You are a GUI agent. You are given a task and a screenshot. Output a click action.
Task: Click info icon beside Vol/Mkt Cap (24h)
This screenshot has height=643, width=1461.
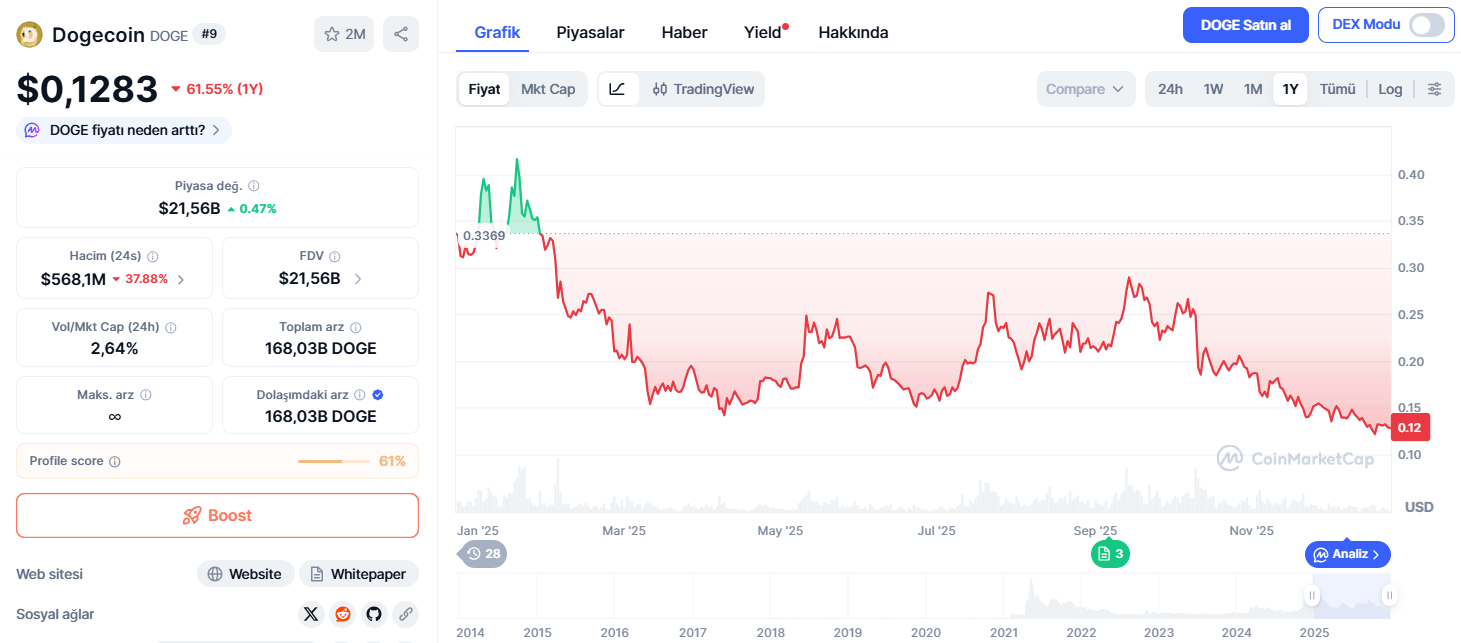coord(170,327)
